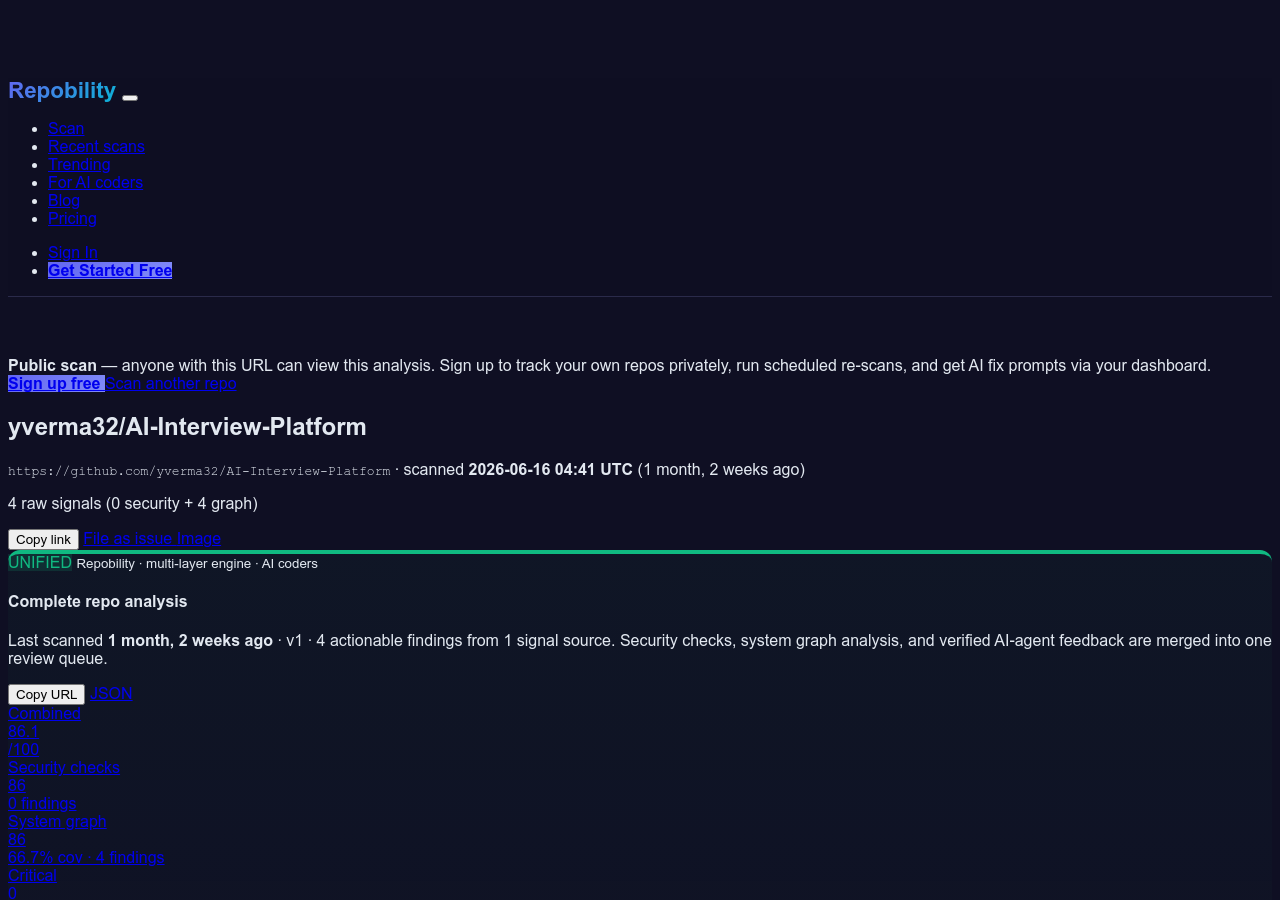Open the Recent scans nav link
The width and height of the screenshot is (1280, 900).
coord(96,146)
